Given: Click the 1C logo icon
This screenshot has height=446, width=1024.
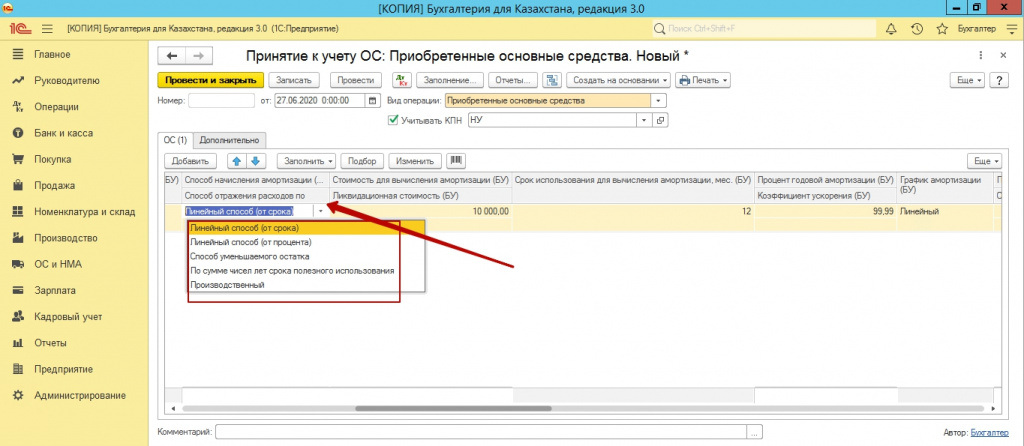Looking at the screenshot, I should pyautogui.click(x=18, y=29).
